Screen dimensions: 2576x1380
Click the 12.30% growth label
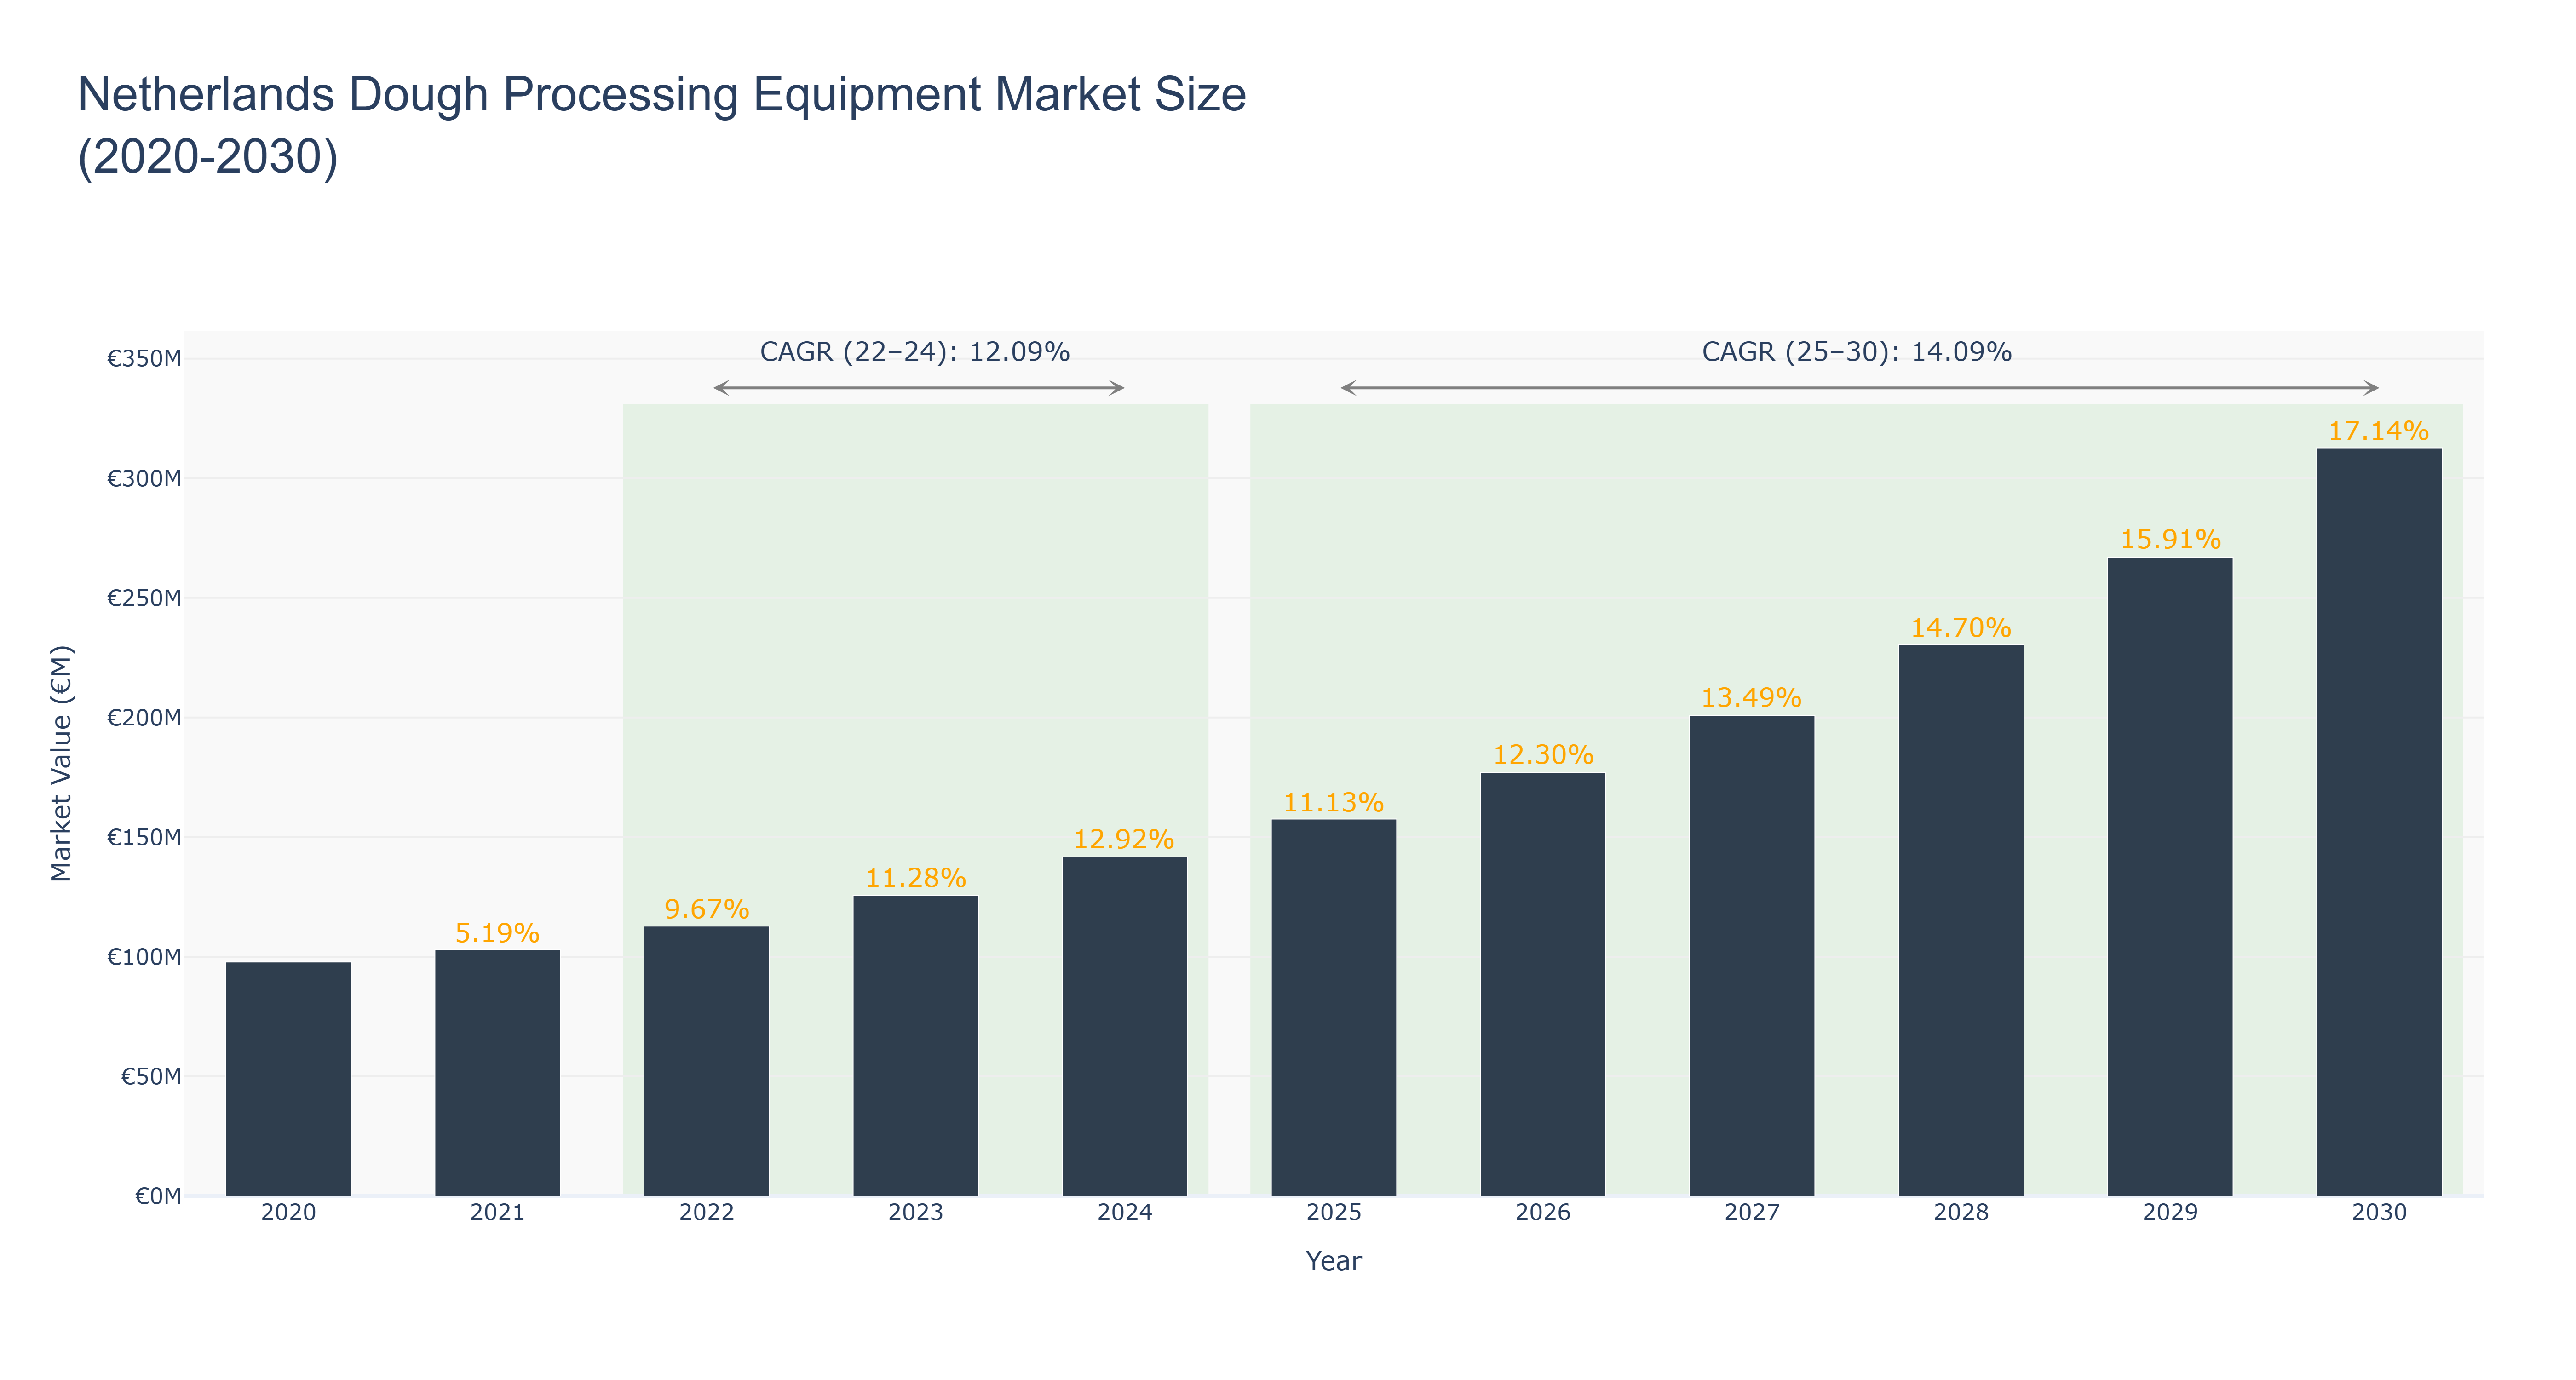1543,755
